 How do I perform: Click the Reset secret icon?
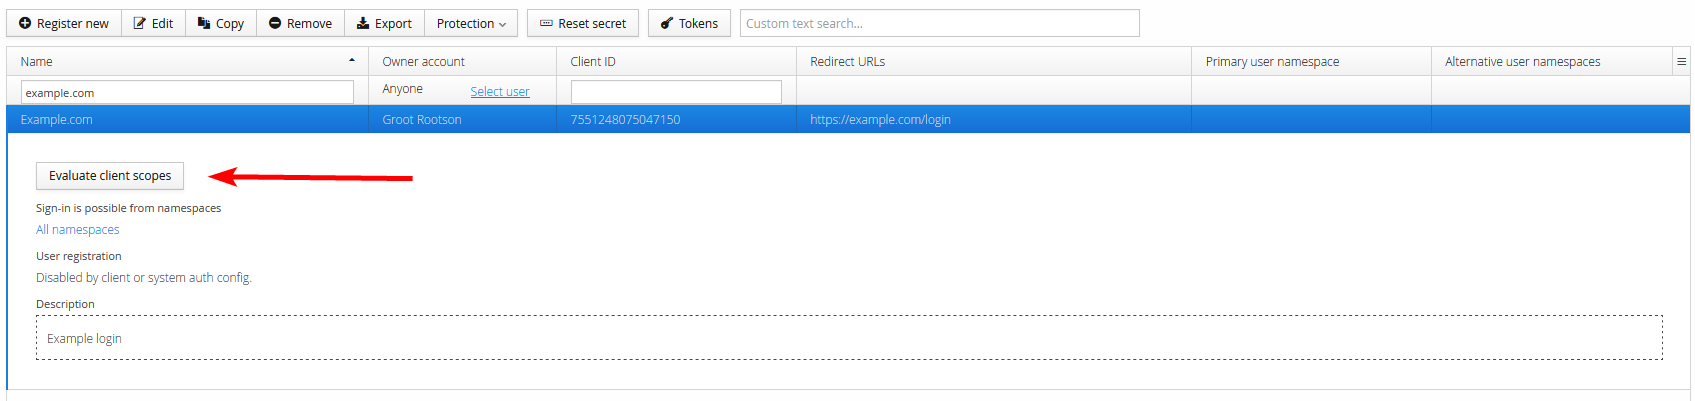coord(546,23)
